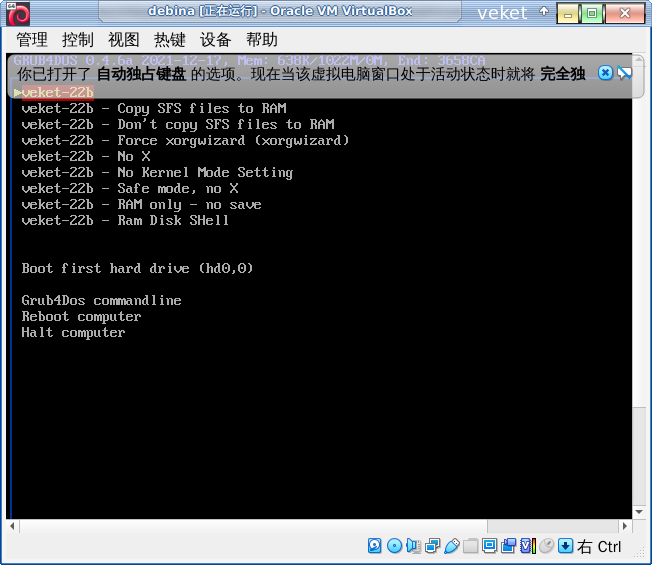Viewport: 652px width, 565px height.
Task: Select 'Halt computer' entry
Action: [73, 333]
